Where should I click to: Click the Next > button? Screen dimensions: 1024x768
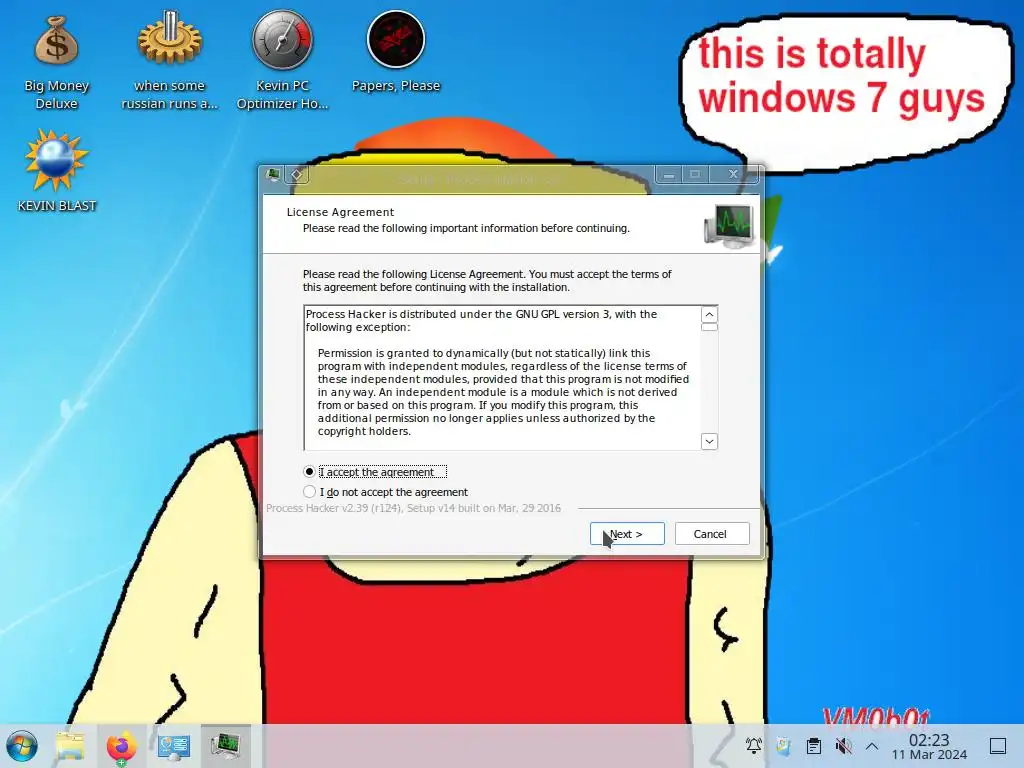coord(627,534)
